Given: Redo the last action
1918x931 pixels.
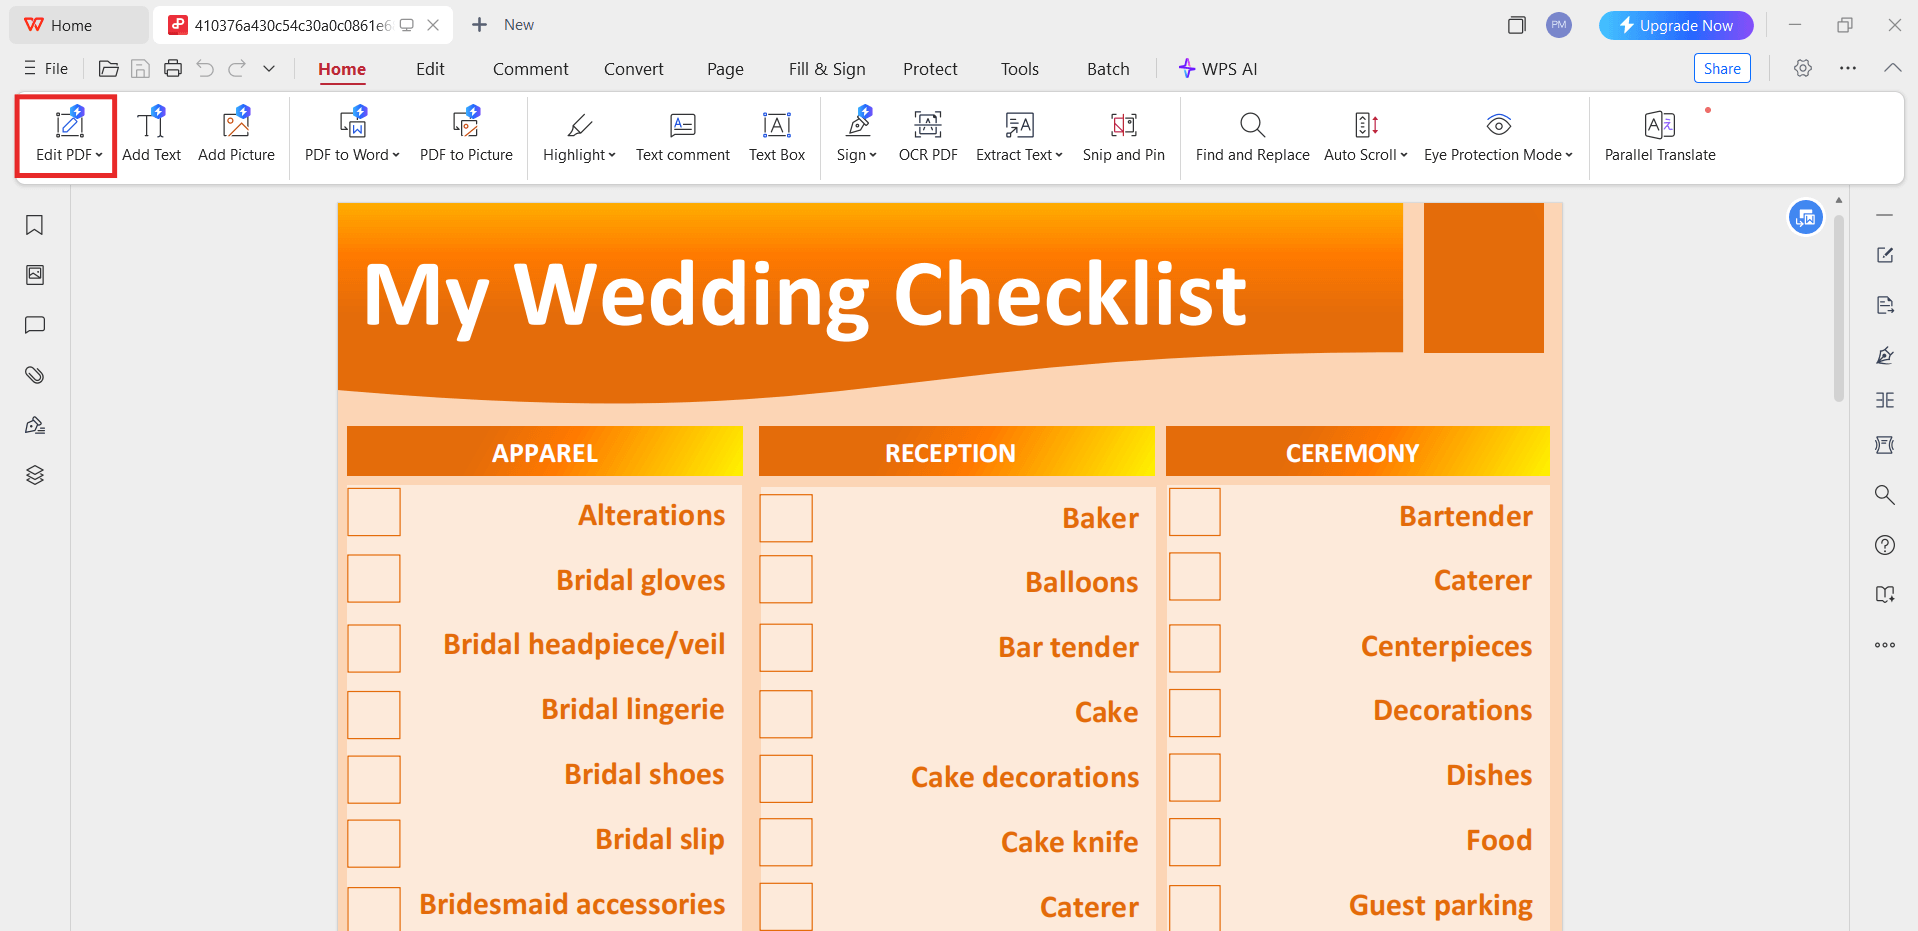Looking at the screenshot, I should tap(237, 69).
